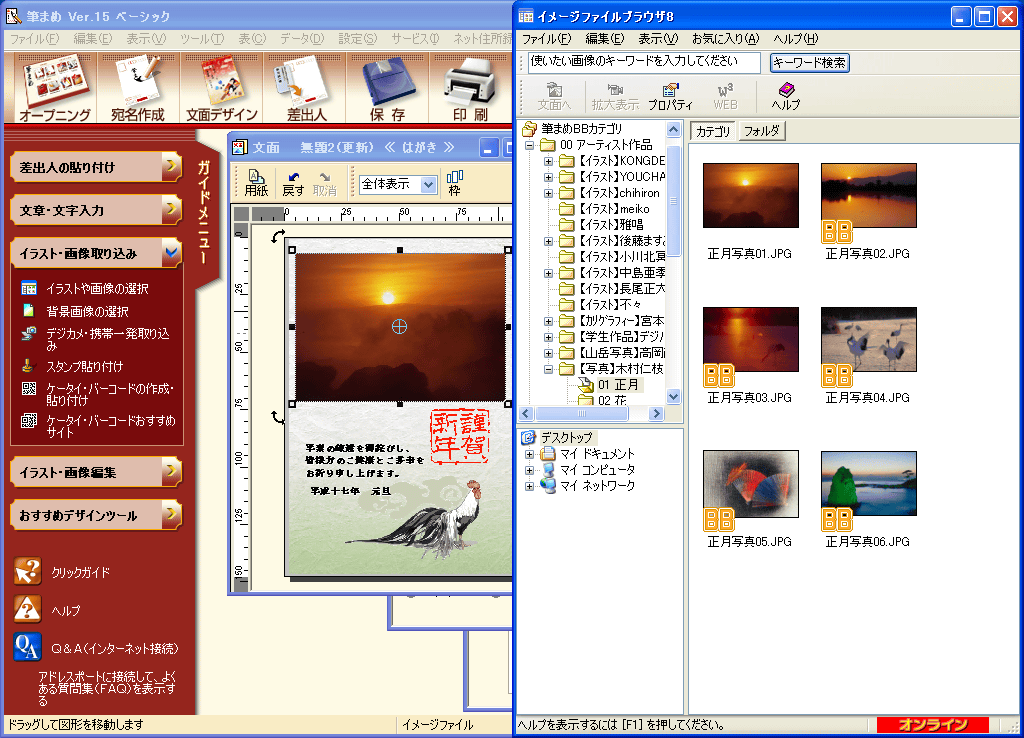Select the 正月写真04.JPG crane thumbnail
Viewport: 1024px width, 738px height.
[x=868, y=339]
